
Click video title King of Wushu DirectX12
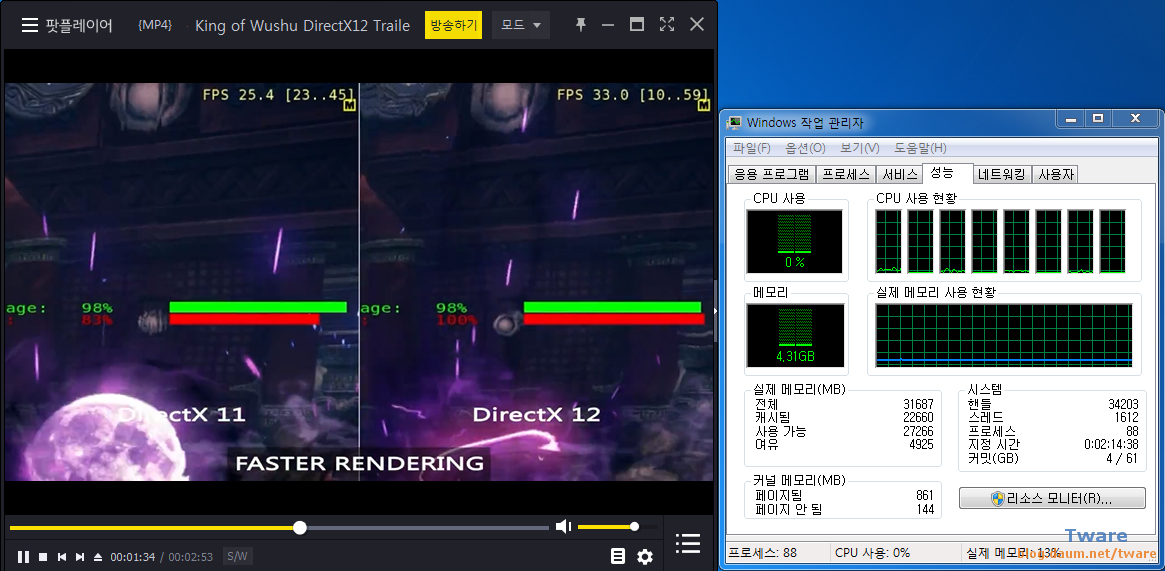[302, 25]
